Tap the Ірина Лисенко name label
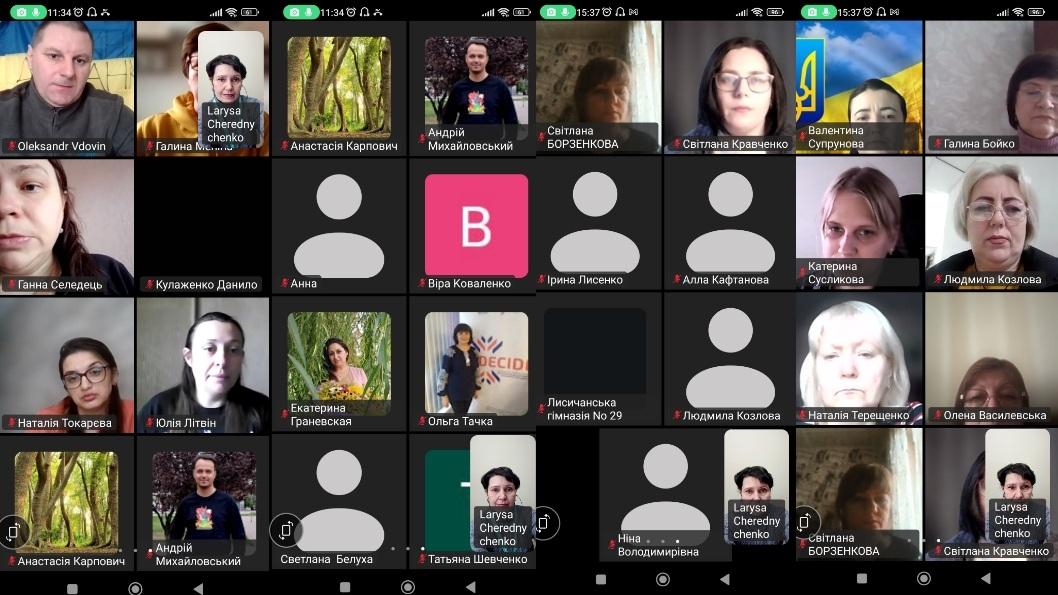Image resolution: width=1058 pixels, height=595 pixels. coord(585,280)
